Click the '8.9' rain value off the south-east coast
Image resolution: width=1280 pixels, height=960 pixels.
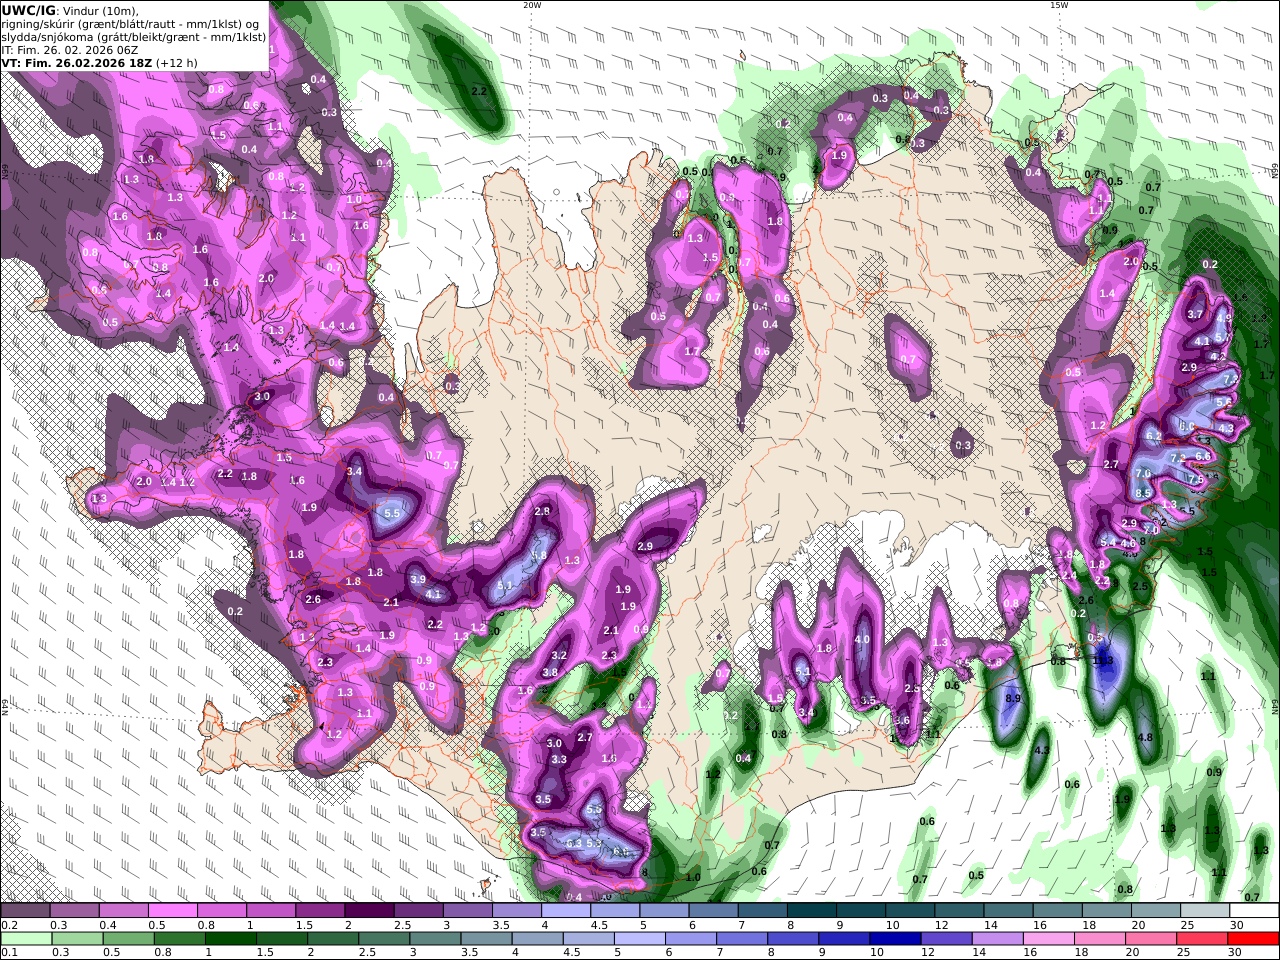point(1012,698)
